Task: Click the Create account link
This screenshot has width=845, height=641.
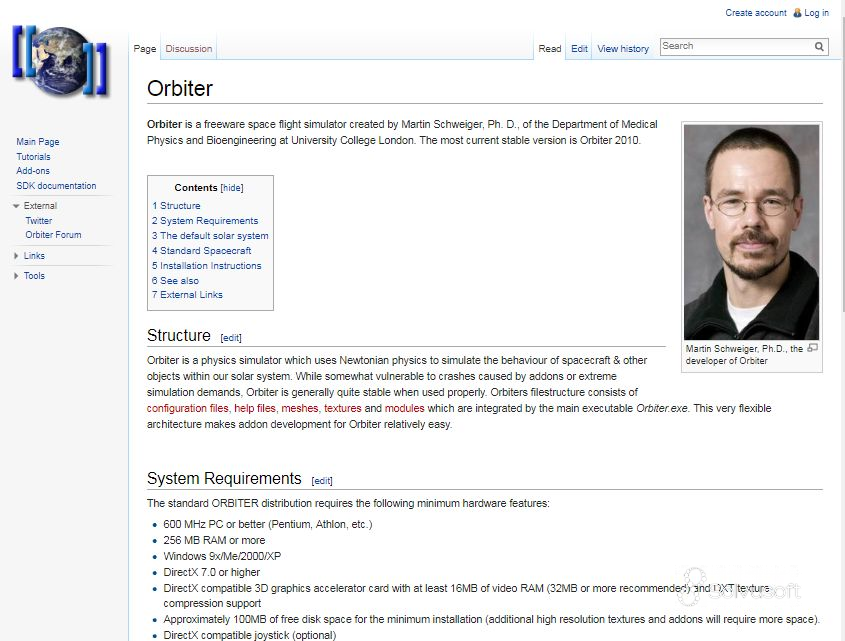Action: 756,13
